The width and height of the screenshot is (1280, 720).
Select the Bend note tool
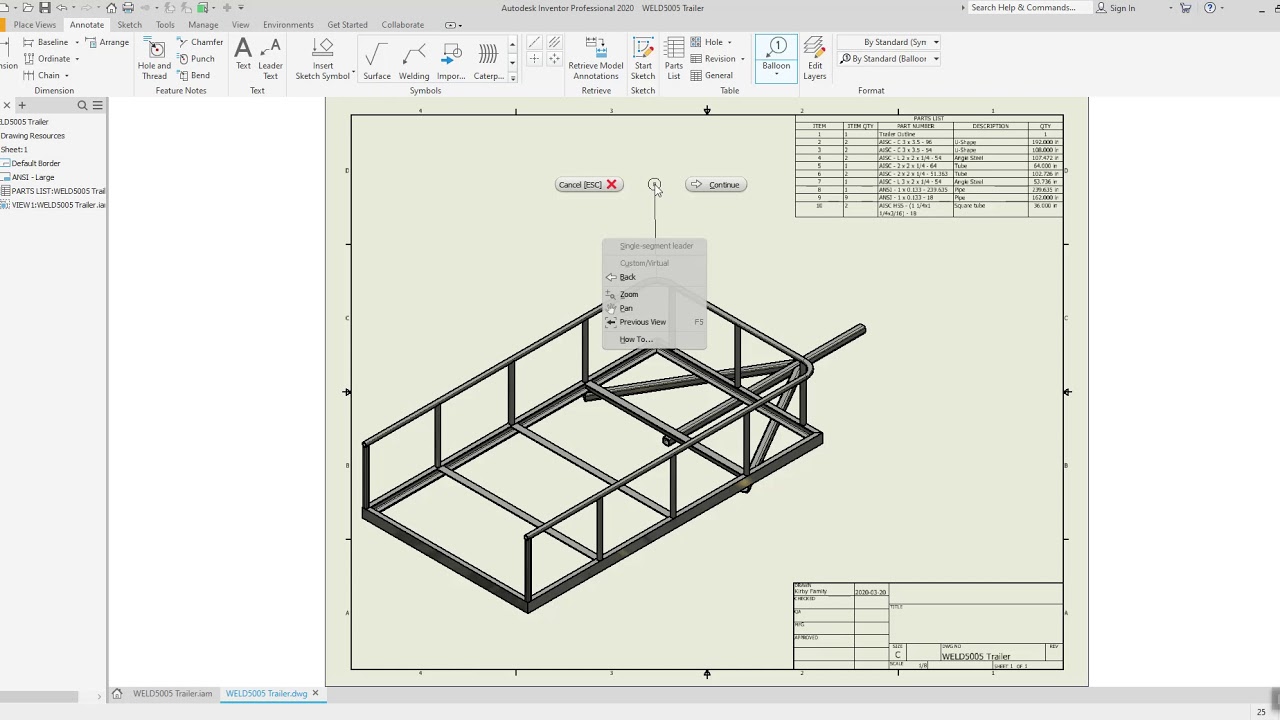pyautogui.click(x=194, y=75)
